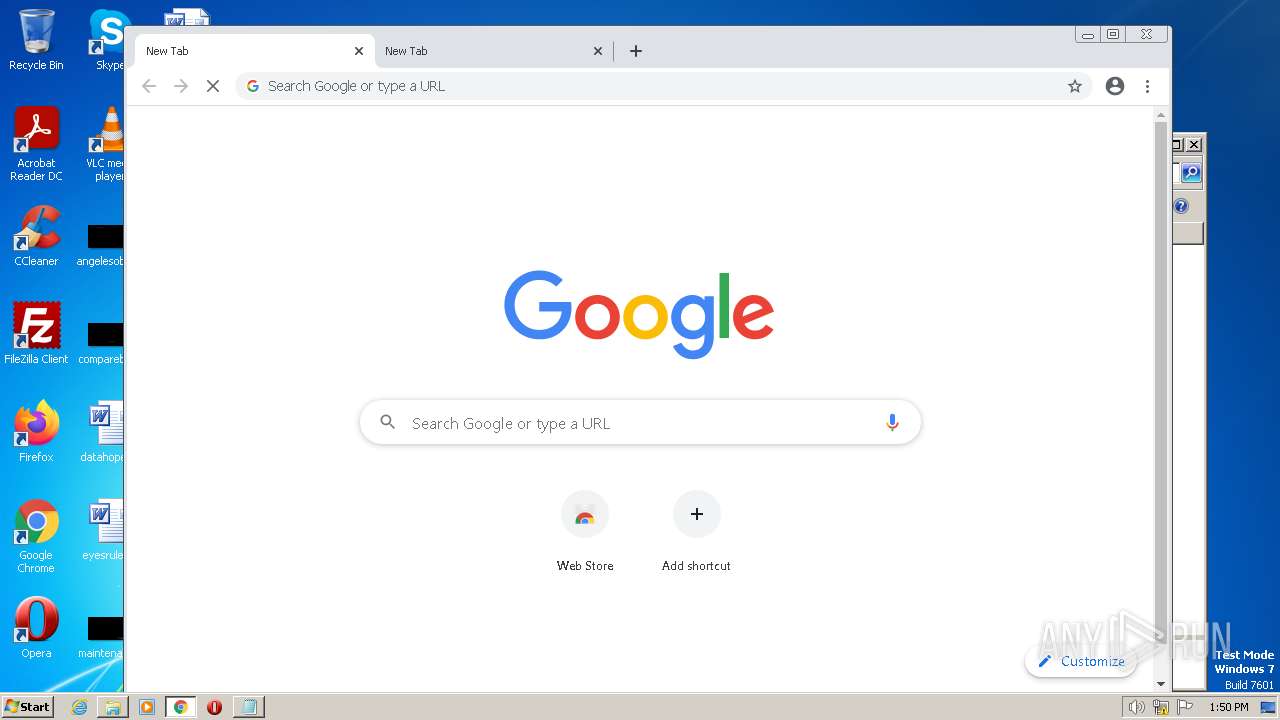Click the volume speaker tray icon
The height and width of the screenshot is (720, 1280).
1137,707
